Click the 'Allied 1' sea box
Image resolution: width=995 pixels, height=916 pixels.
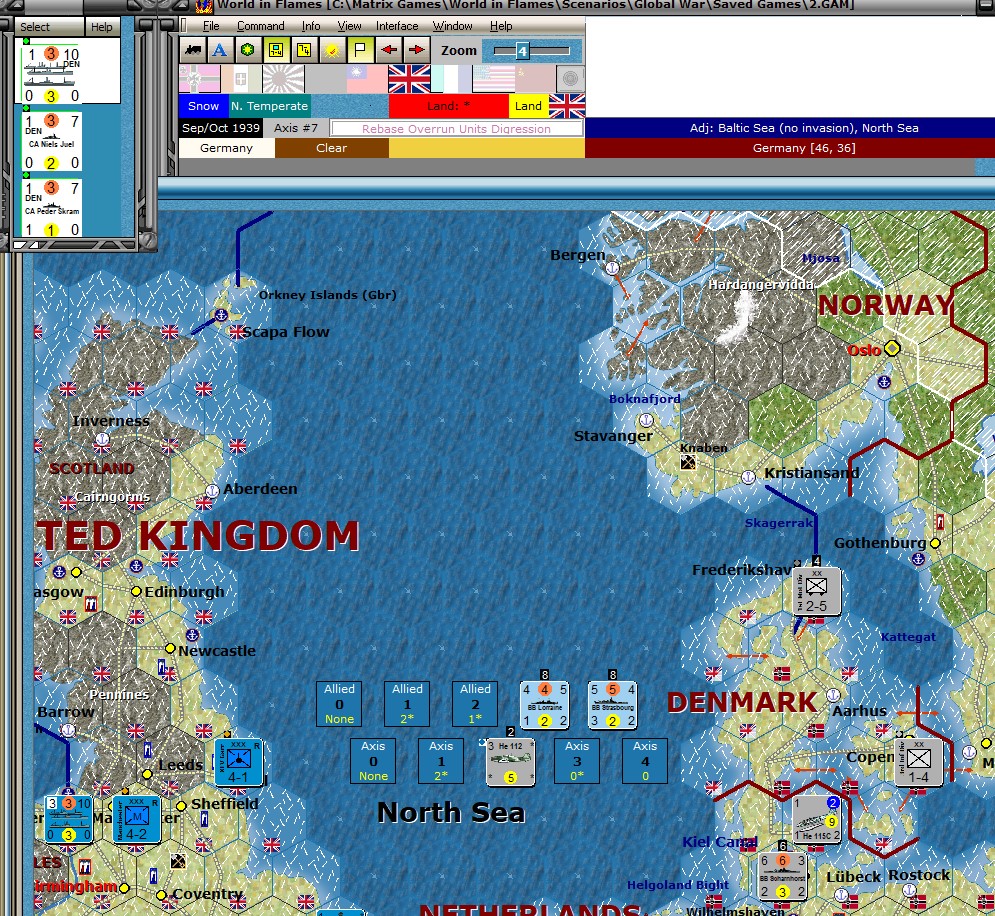pos(407,703)
